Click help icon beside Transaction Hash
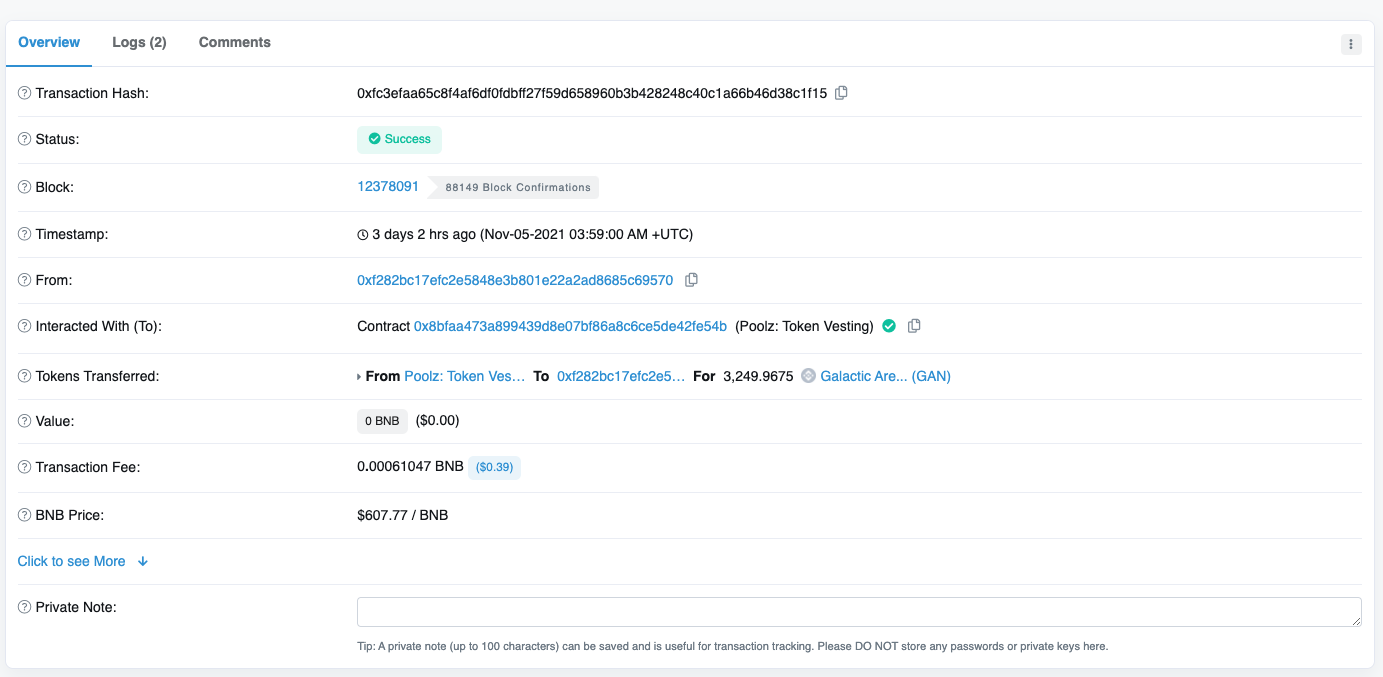The height and width of the screenshot is (677, 1383). click(25, 93)
